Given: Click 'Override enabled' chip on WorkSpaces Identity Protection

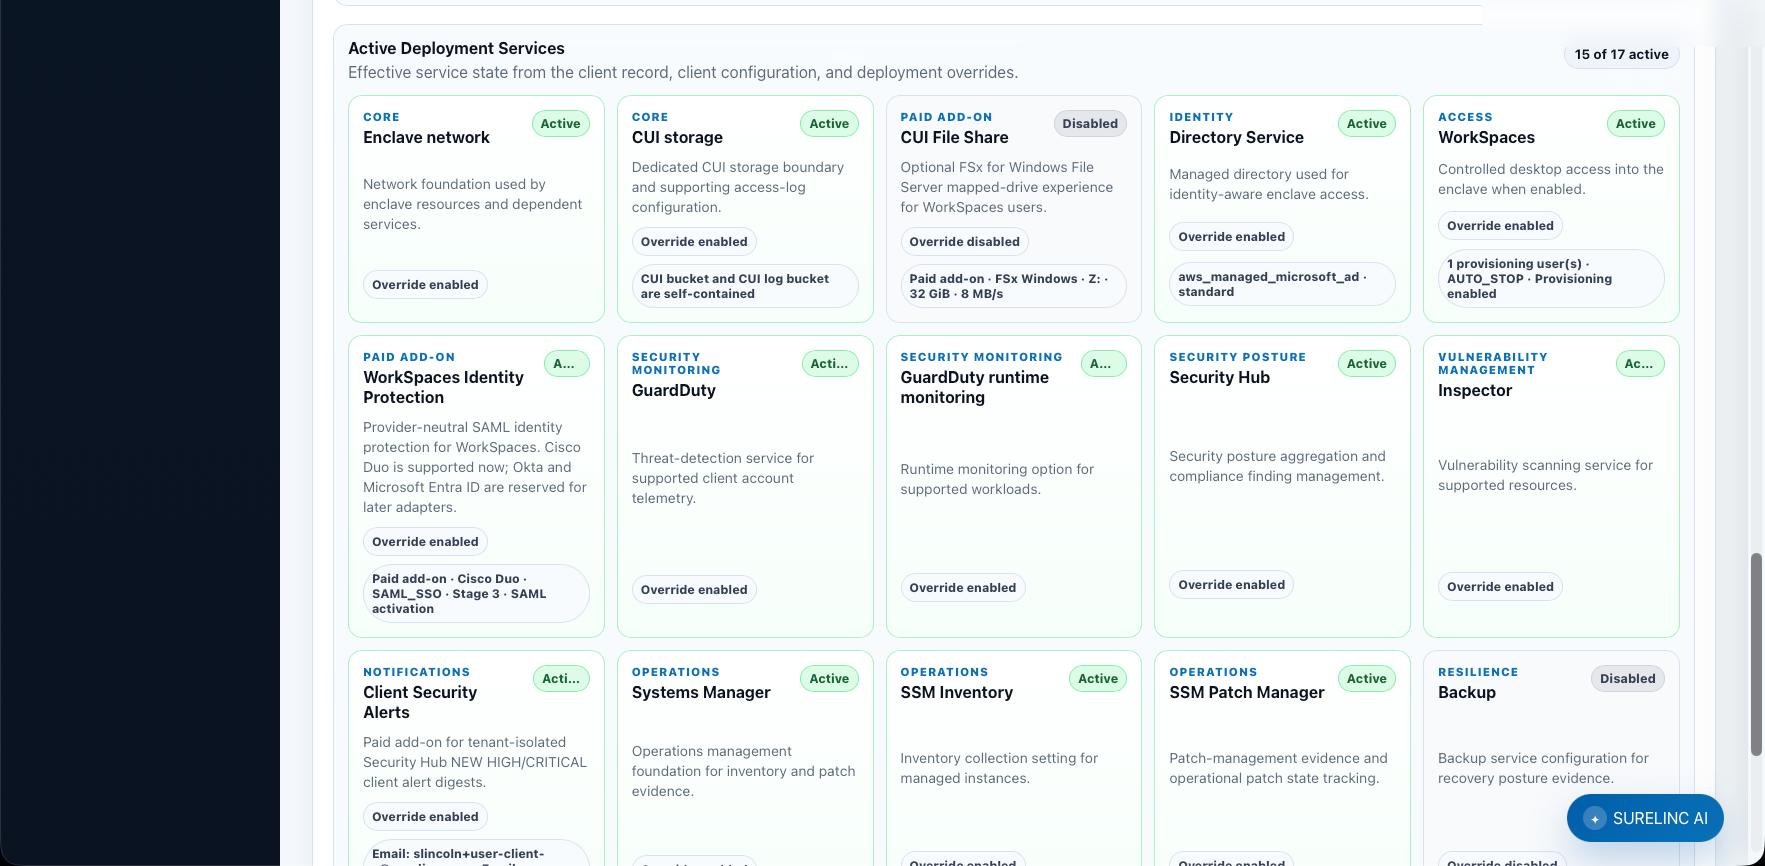Looking at the screenshot, I should [x=425, y=542].
